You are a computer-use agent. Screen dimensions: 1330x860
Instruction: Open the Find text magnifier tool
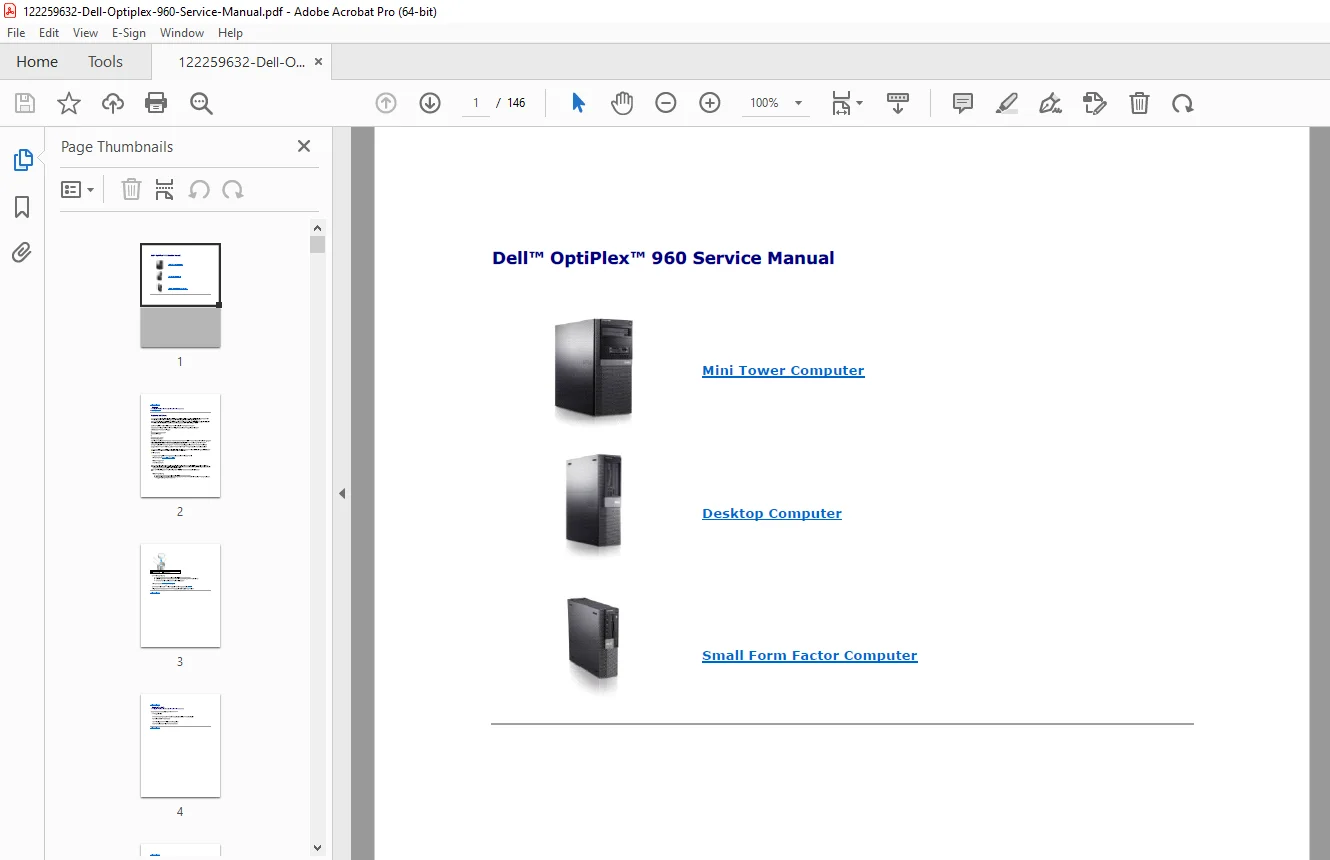[201, 103]
